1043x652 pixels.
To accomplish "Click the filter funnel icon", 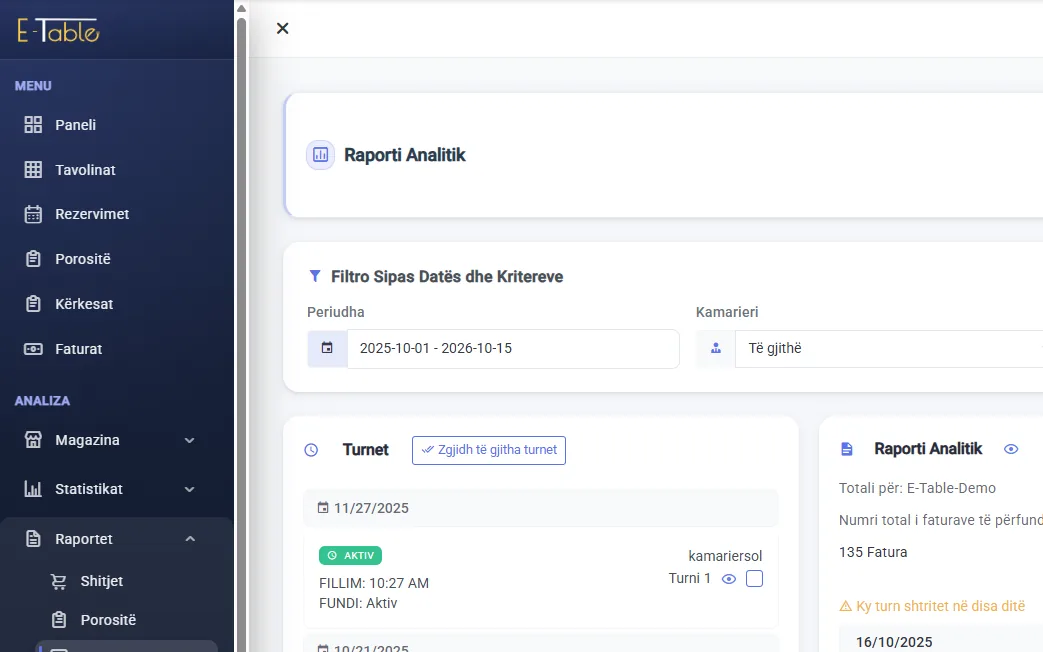I will [x=315, y=276].
